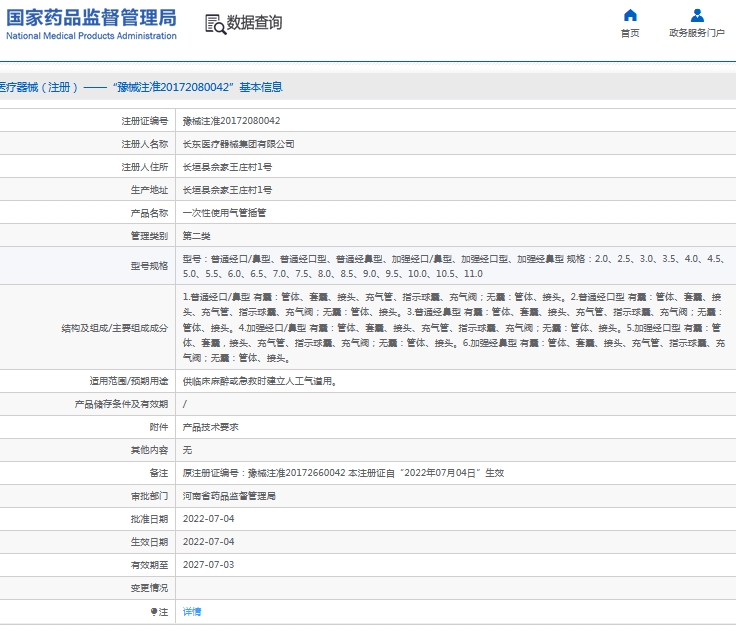
Task: Click the 产品储存条件及有效期 label
Action: coord(121,404)
